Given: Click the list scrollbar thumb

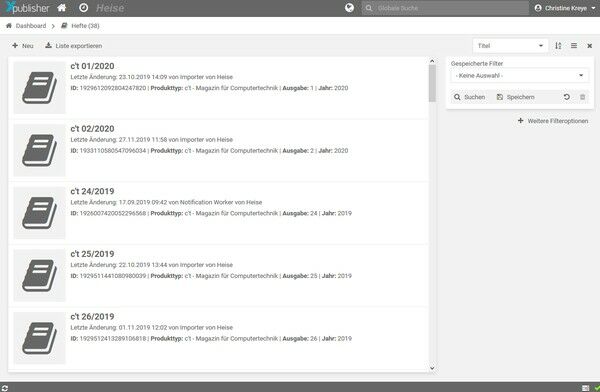Looking at the screenshot, I should click(x=432, y=83).
